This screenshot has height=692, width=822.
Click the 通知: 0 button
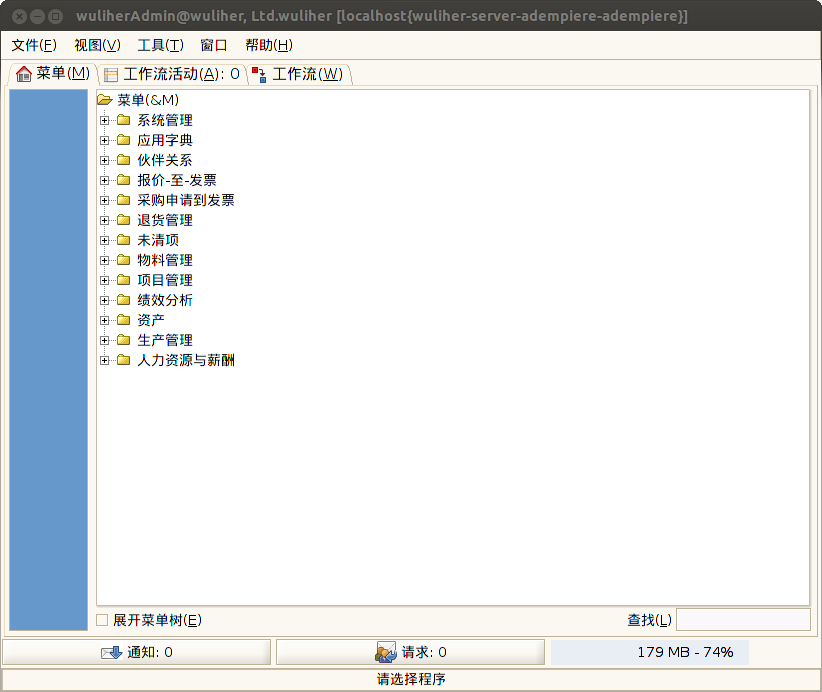tap(137, 652)
